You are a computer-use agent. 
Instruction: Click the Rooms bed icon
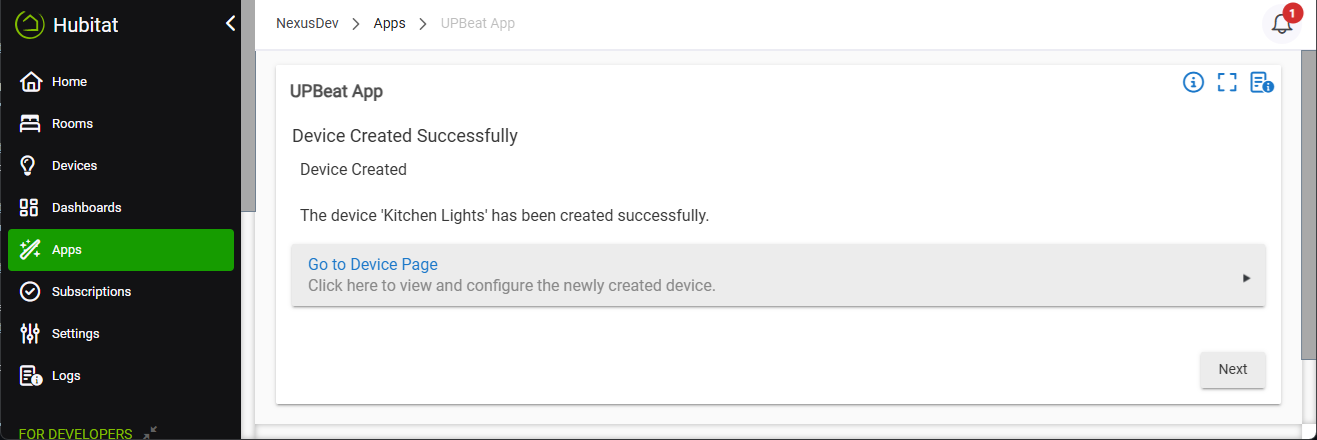[x=31, y=124]
